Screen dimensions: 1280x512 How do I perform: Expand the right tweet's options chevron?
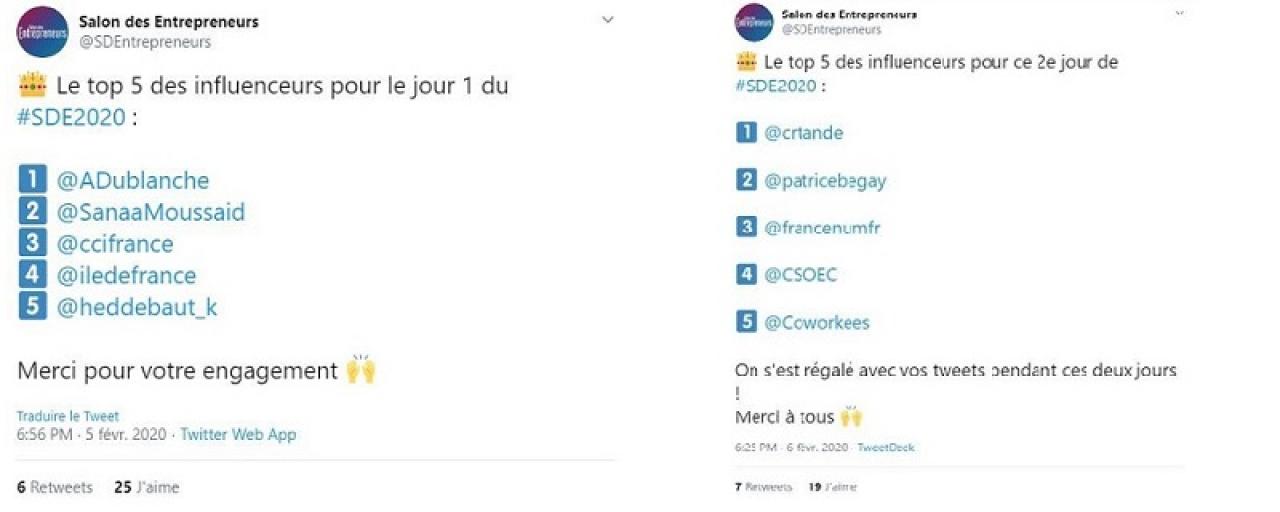(1179, 13)
